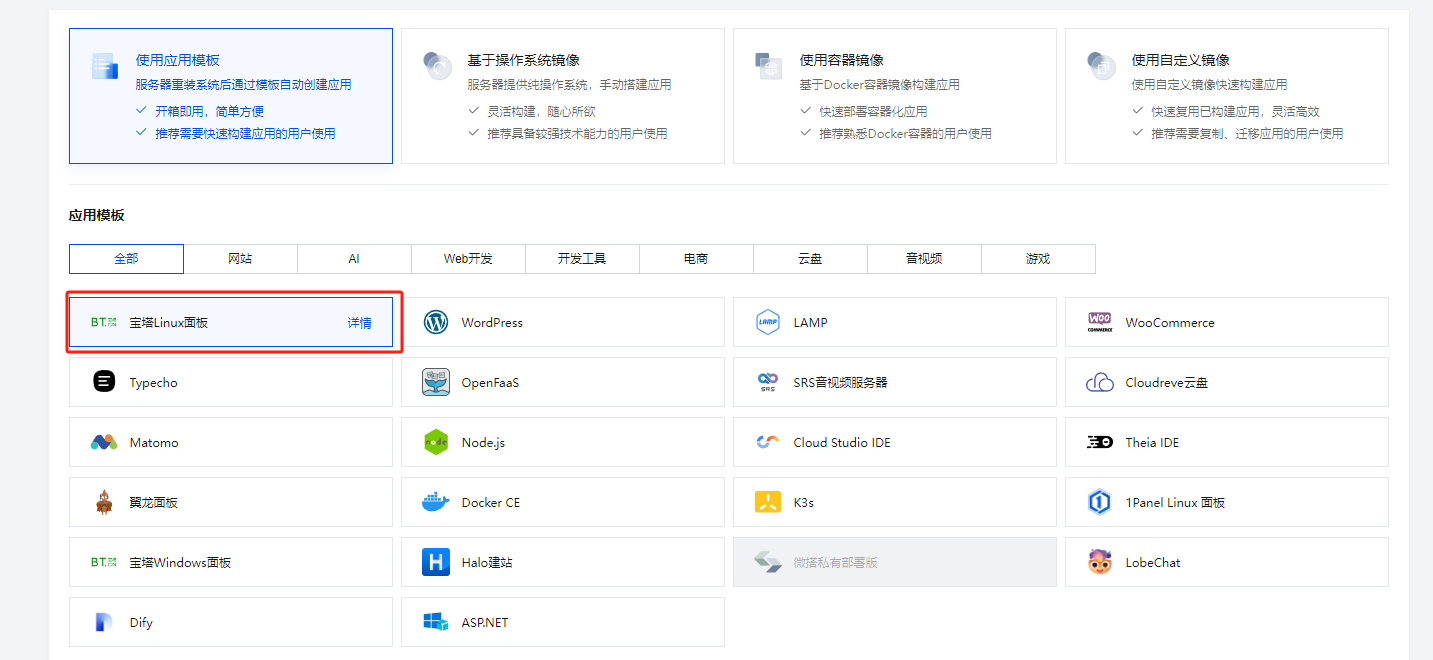The image size is (1433, 660).
Task: Click the 基于操作系统镜像 card icon
Action: pos(437,66)
